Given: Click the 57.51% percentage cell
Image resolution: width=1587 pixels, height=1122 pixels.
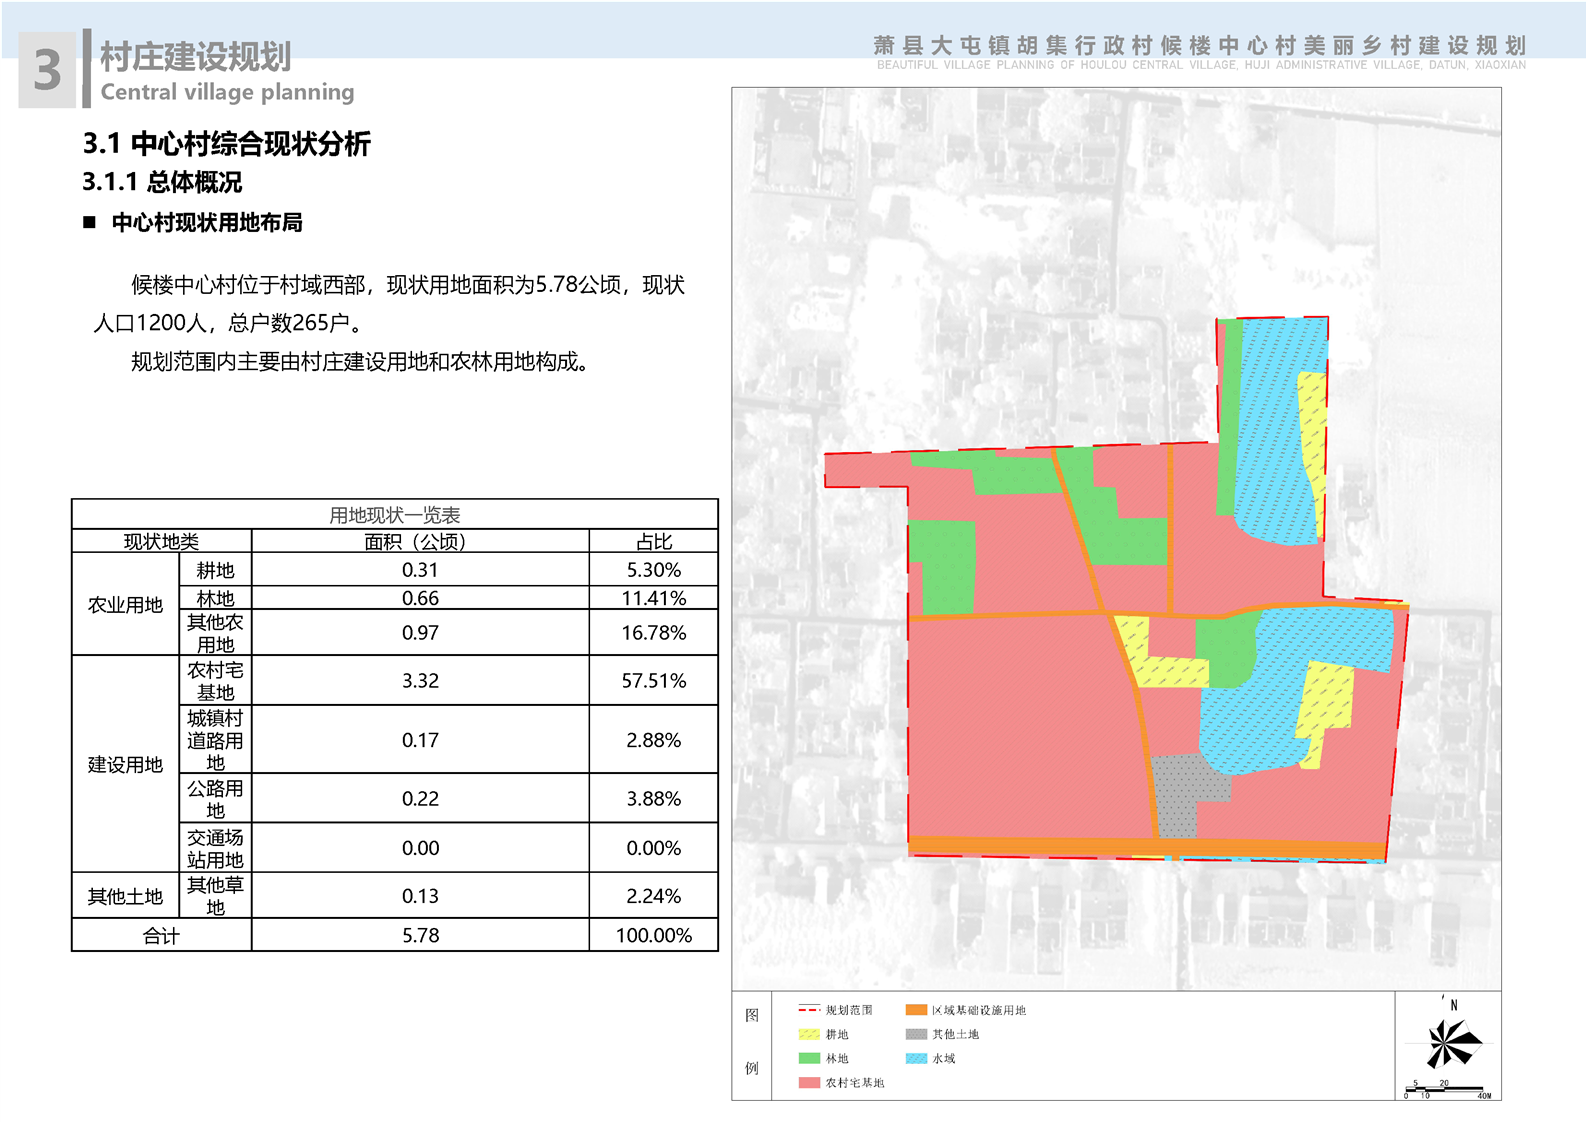Looking at the screenshot, I should click(x=653, y=681).
